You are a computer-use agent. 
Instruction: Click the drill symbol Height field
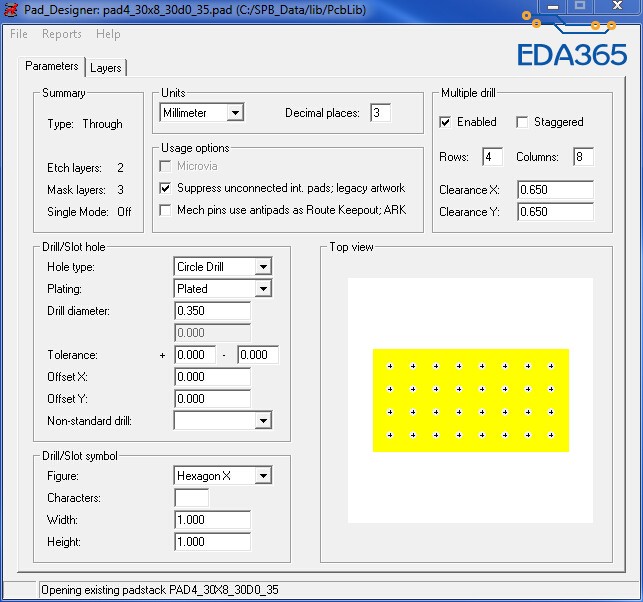pos(212,542)
